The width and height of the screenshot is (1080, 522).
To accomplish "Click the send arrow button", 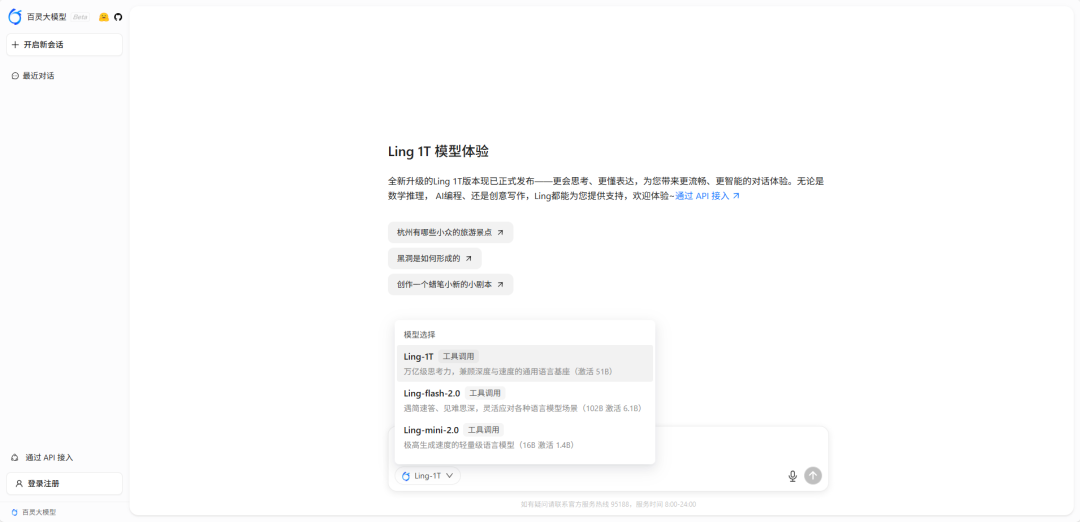I will click(x=813, y=476).
